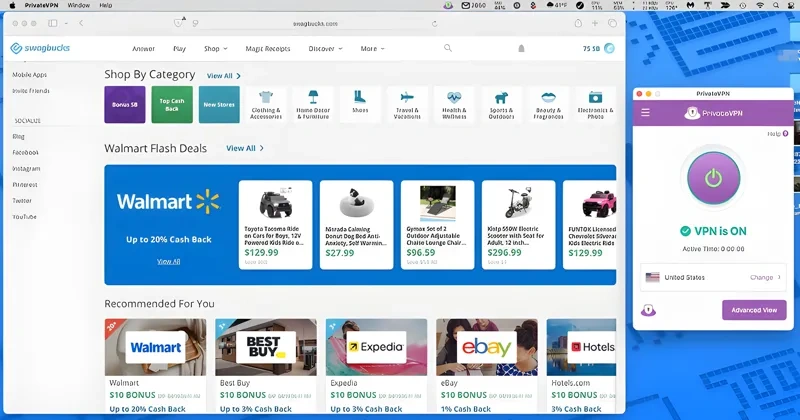Open Mobile Apps in the sidebar
Viewport: 800px width, 420px height.
(x=30, y=75)
